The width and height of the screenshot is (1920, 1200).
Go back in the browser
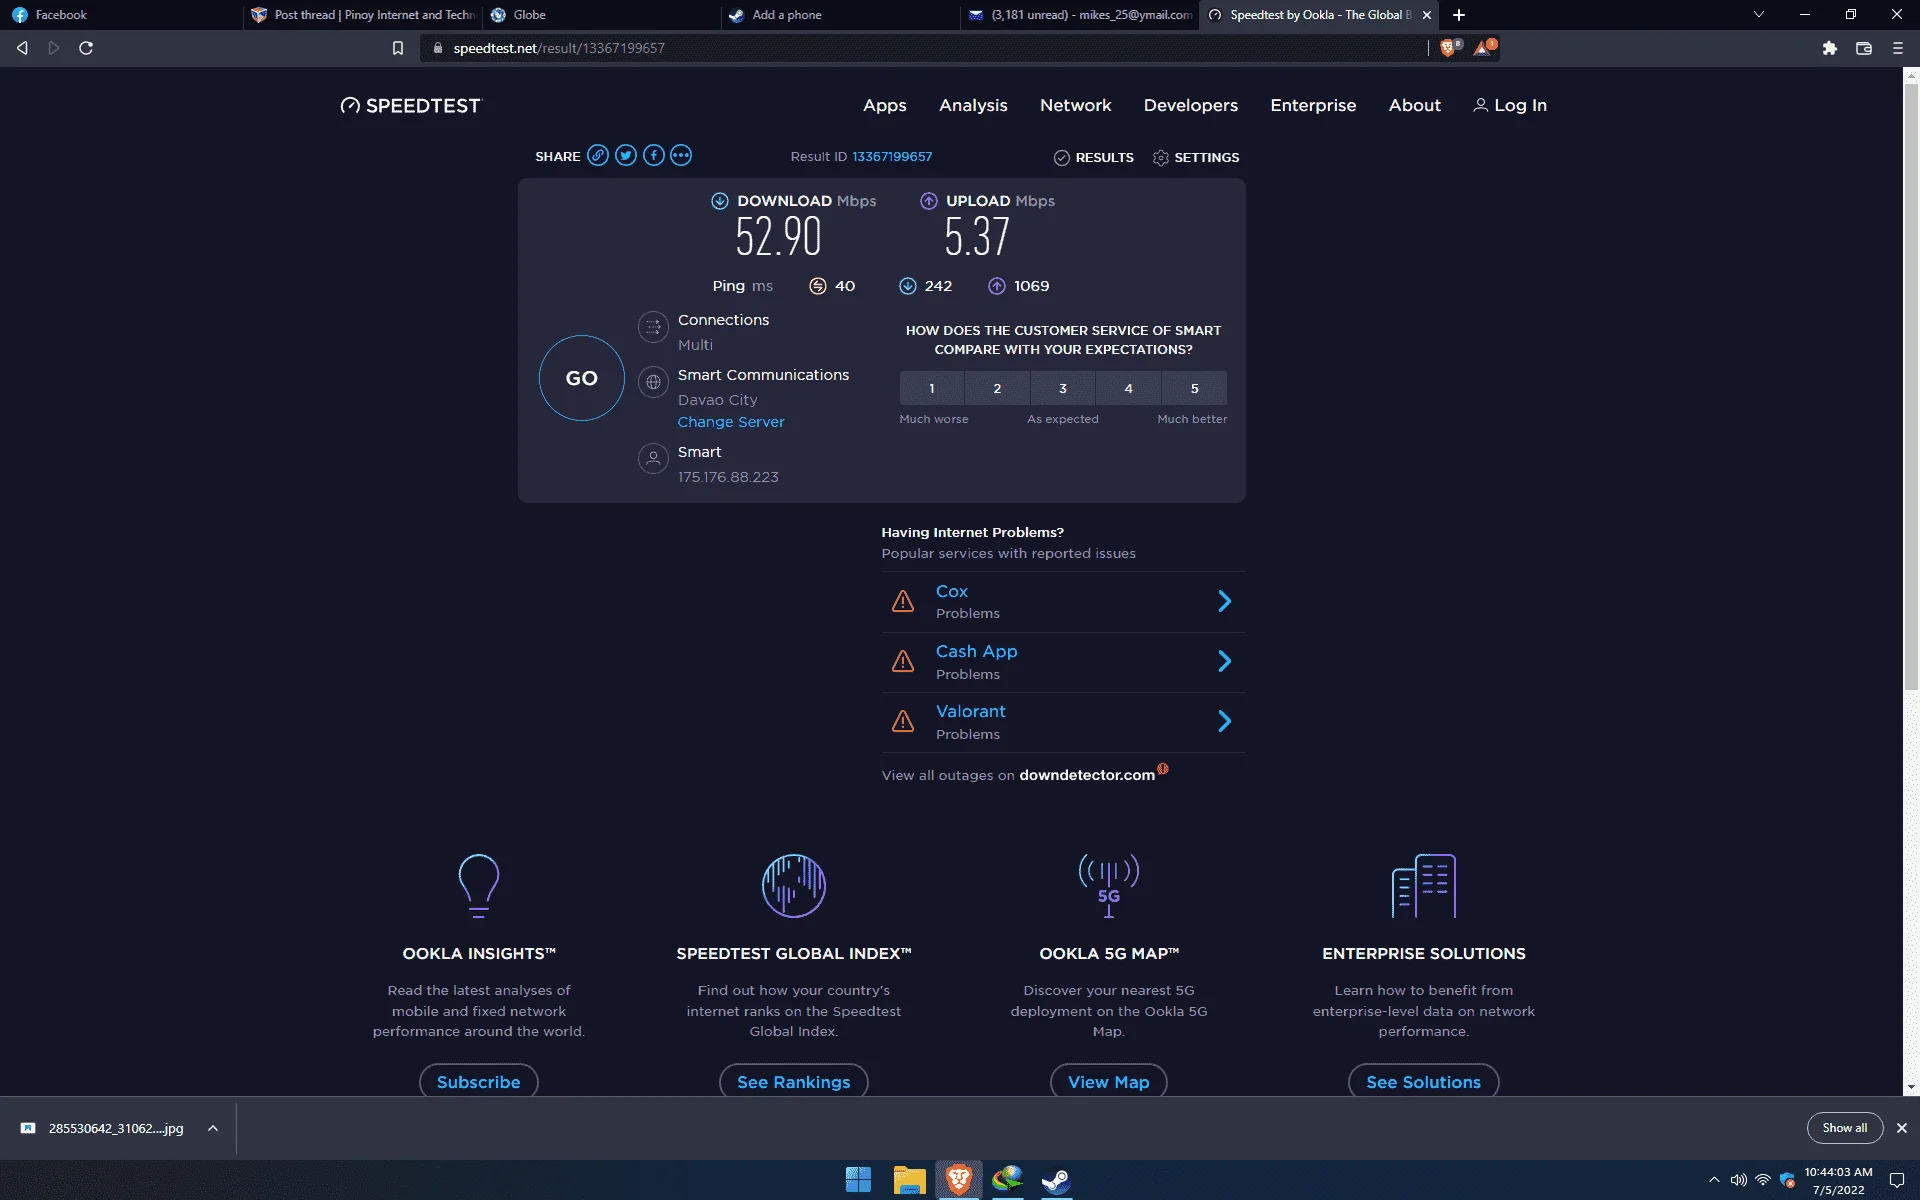[22, 48]
